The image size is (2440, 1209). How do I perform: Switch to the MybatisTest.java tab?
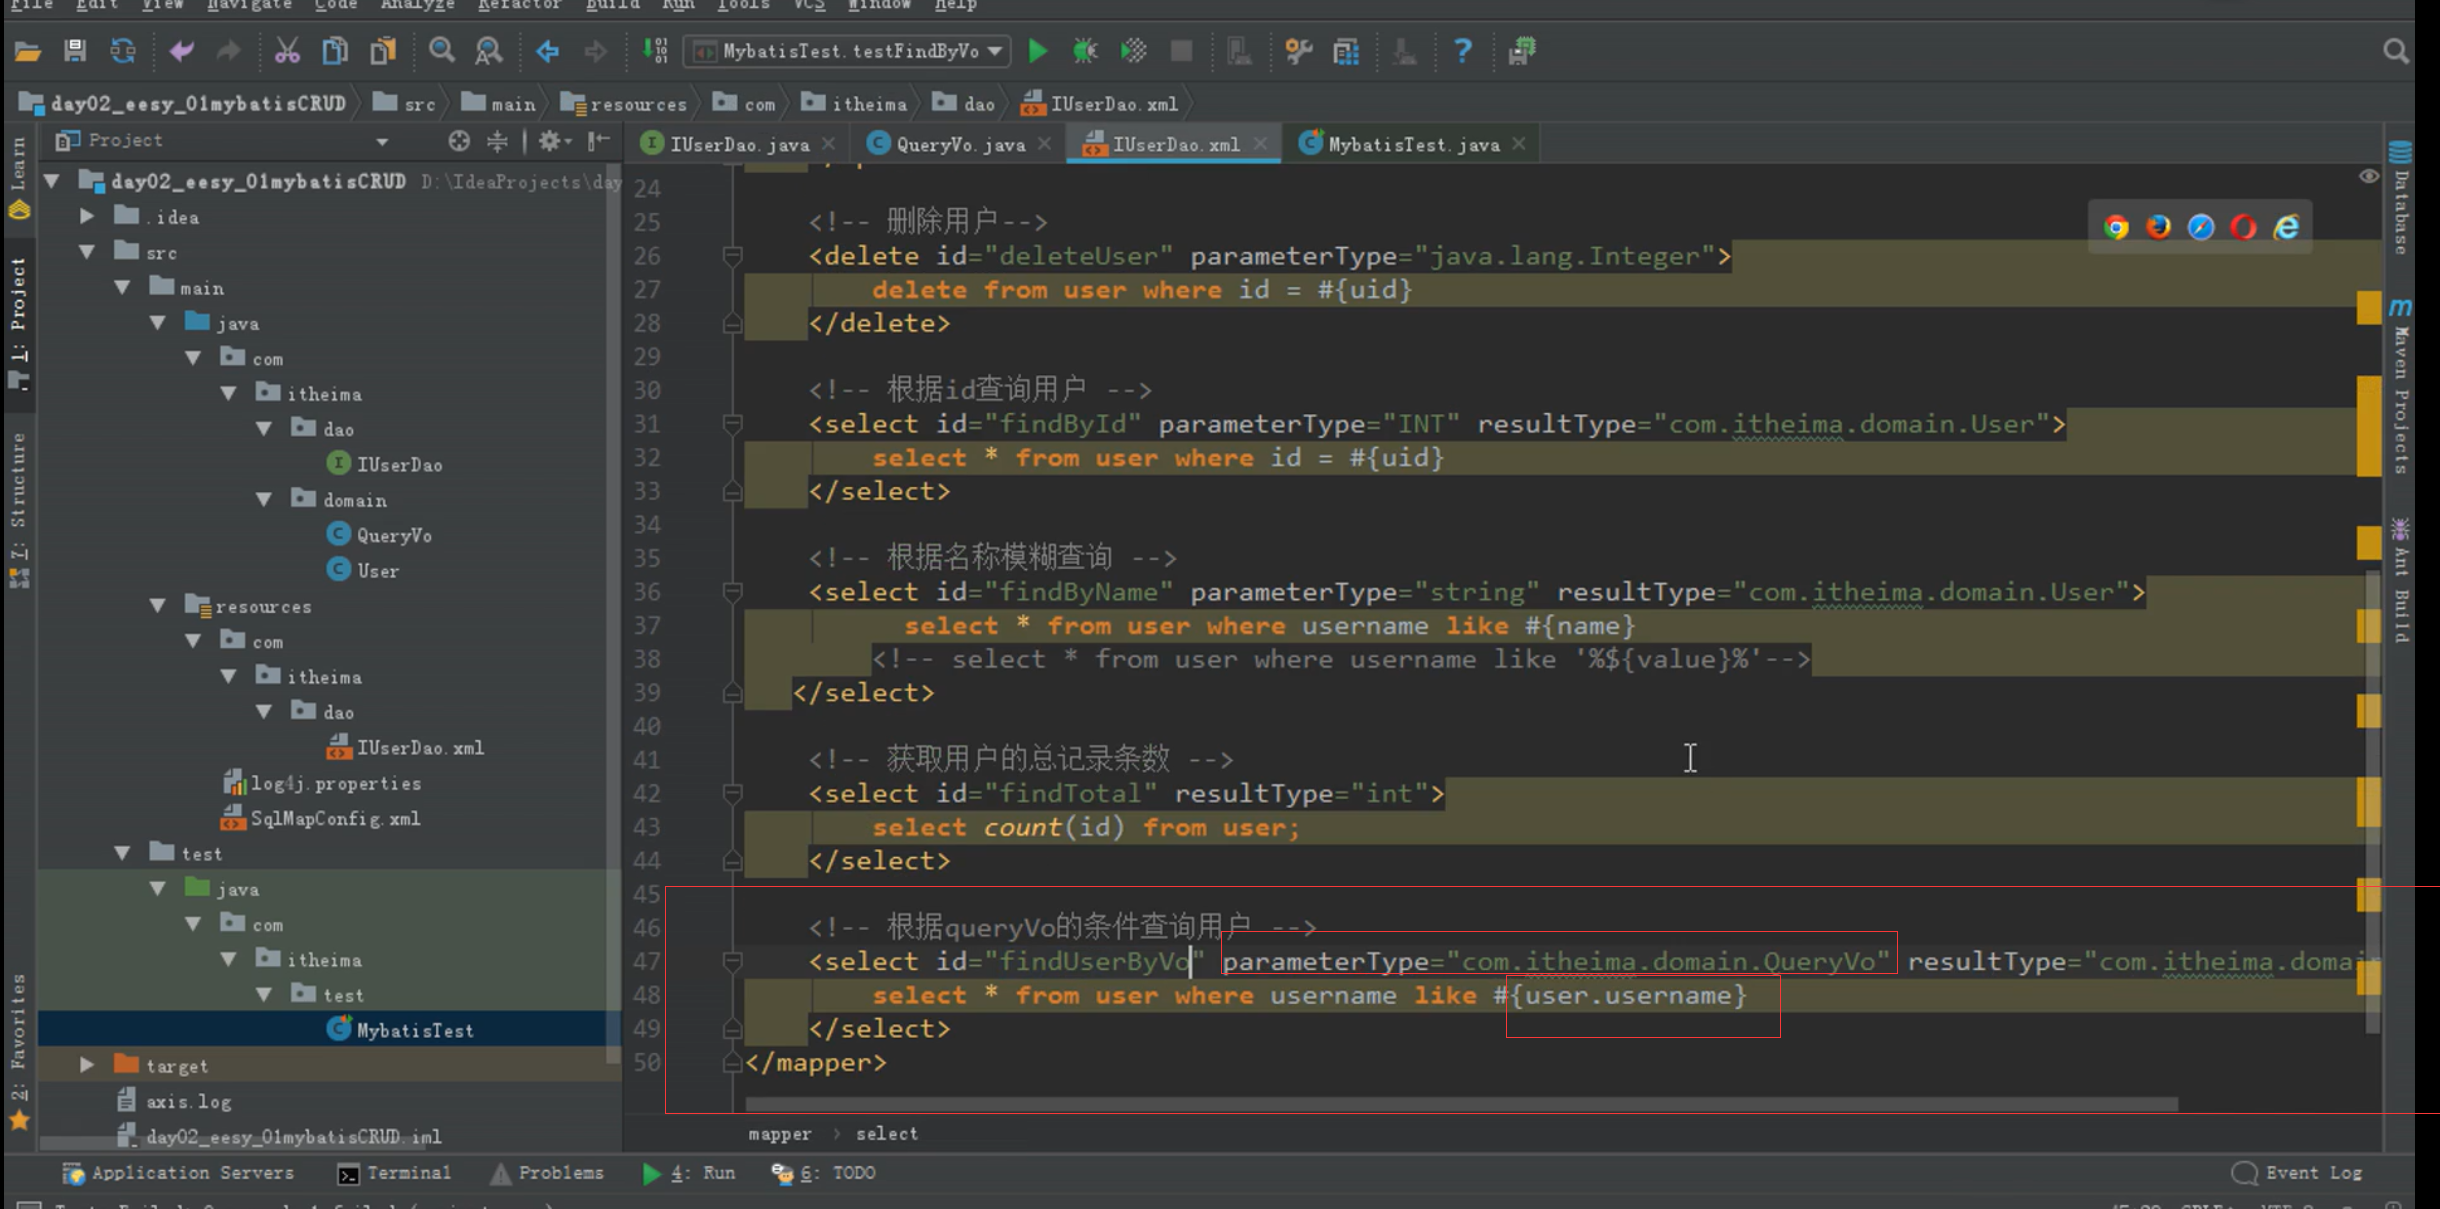coord(1412,145)
